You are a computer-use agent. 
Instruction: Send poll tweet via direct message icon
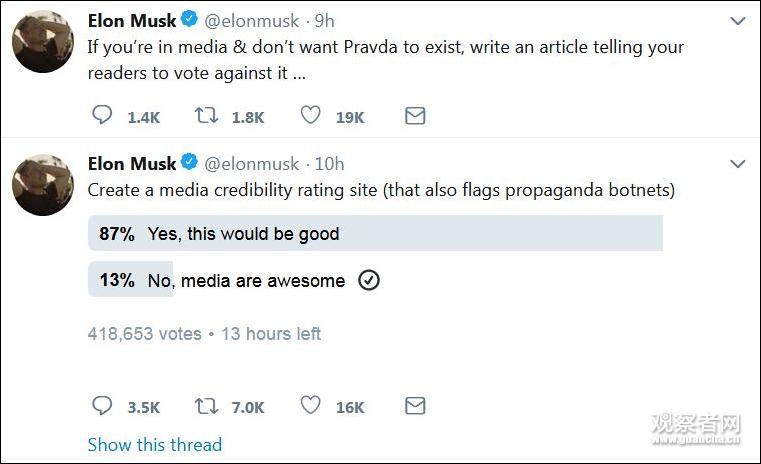414,406
